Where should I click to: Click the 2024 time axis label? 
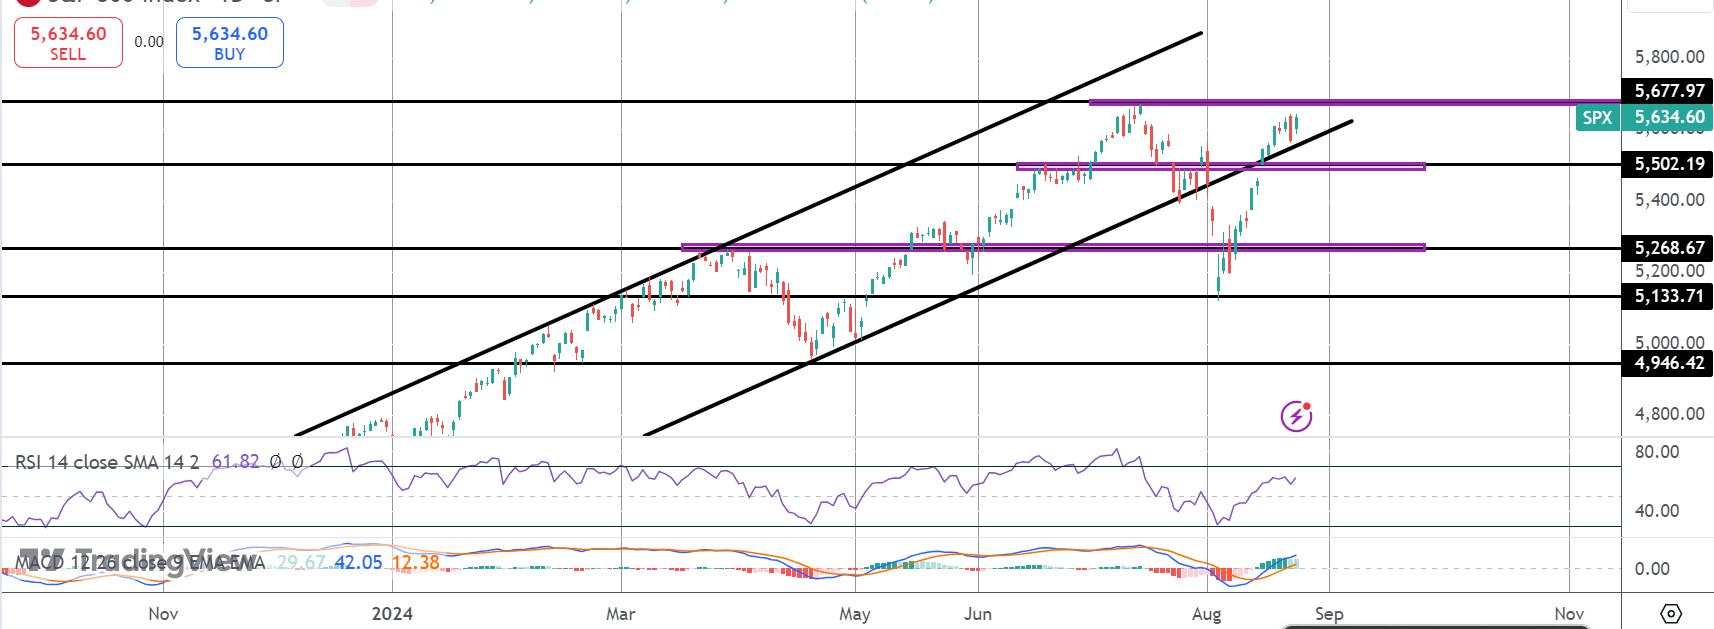click(x=391, y=614)
